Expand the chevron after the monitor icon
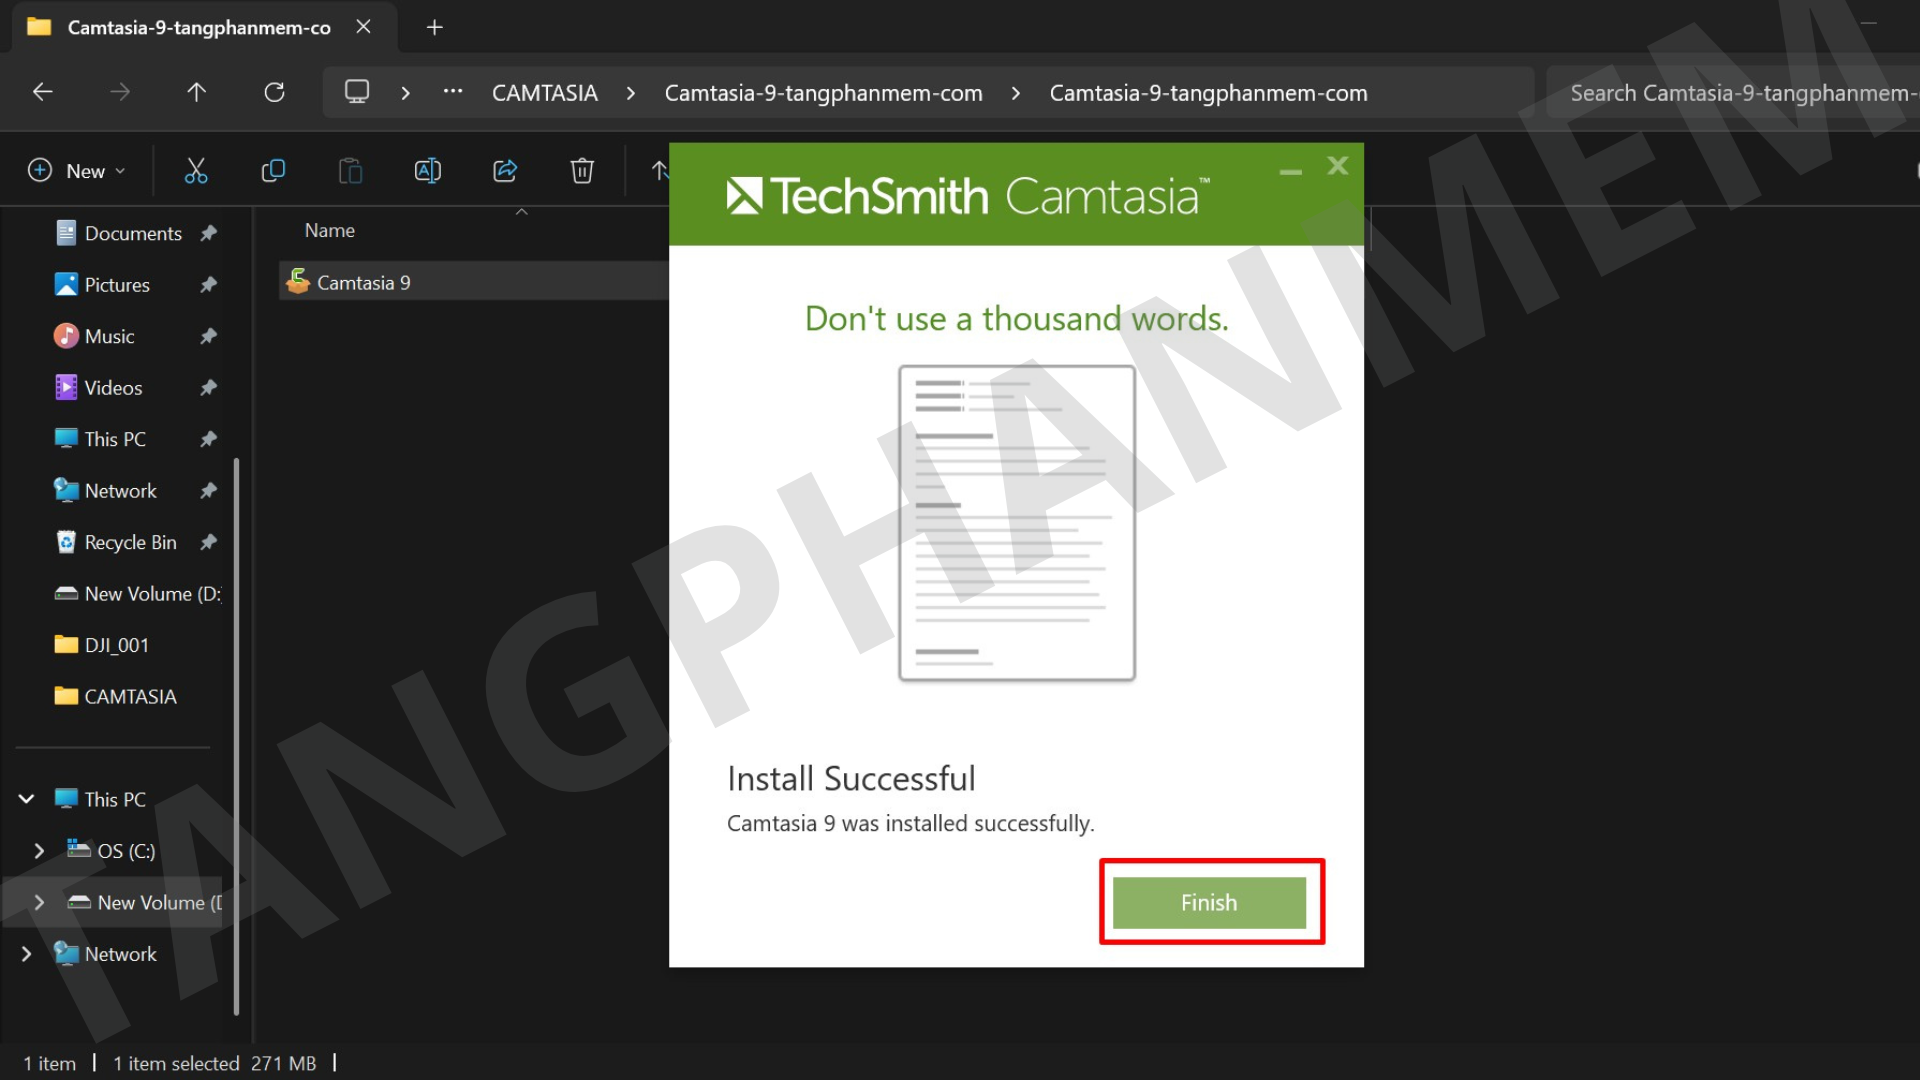Viewport: 1920px width, 1080px height. [405, 93]
